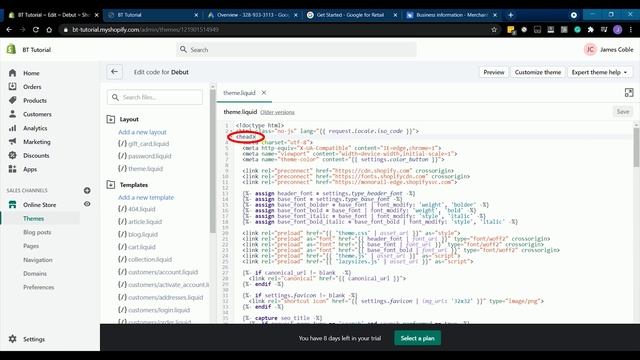Click Customize theme button

click(x=538, y=72)
